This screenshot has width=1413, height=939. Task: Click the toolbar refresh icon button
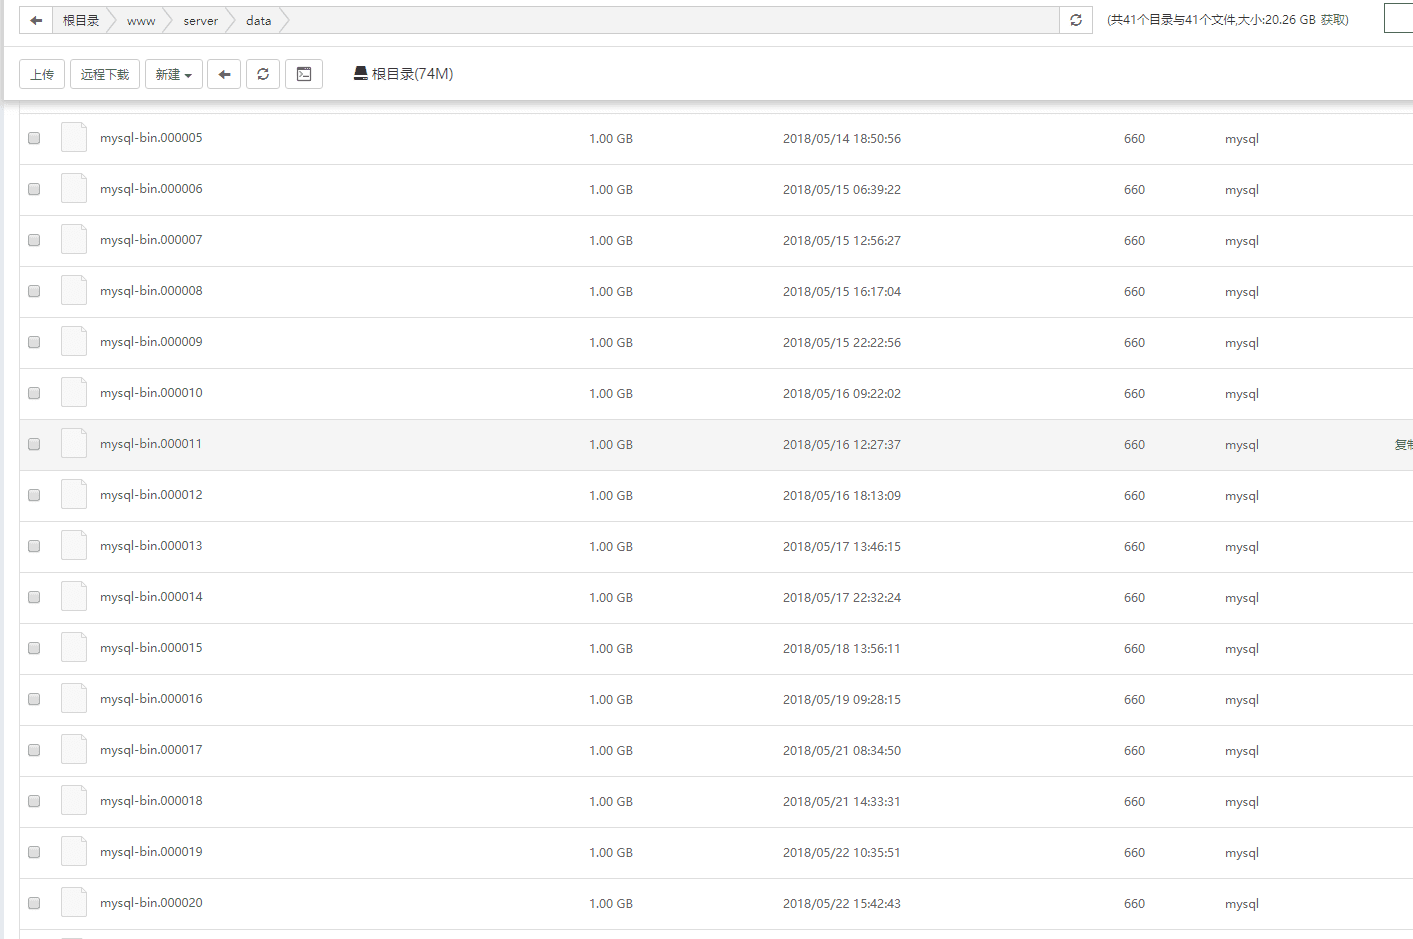(x=263, y=74)
